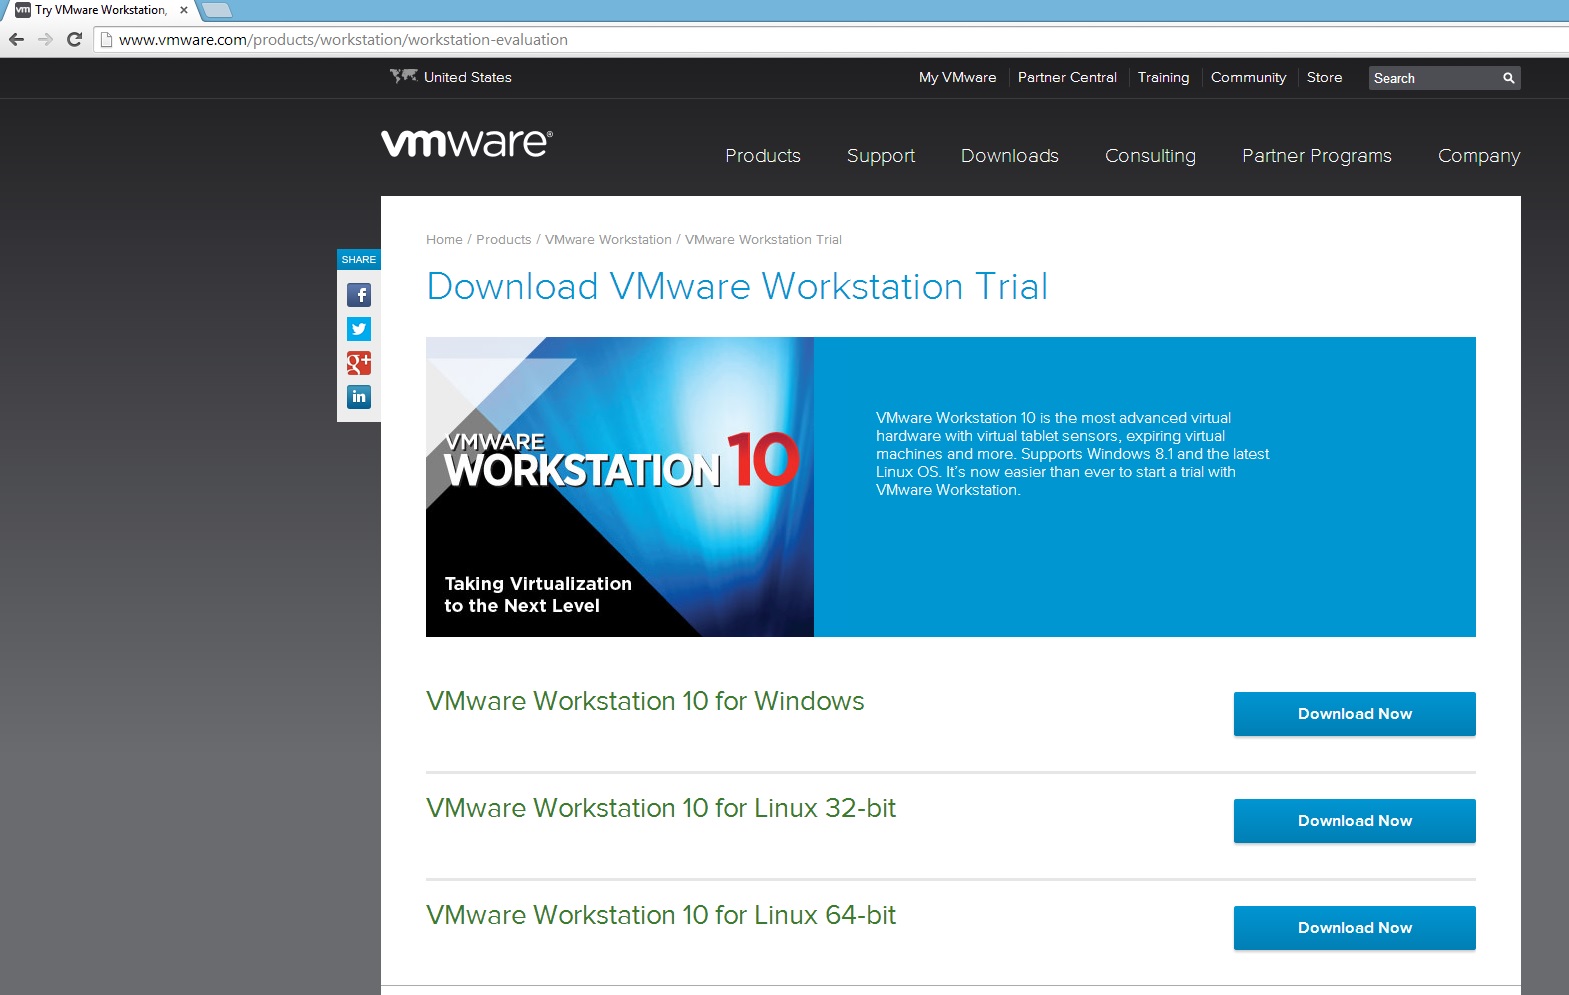Share page on Facebook icon
Viewport: 1569px width, 995px height.
pyautogui.click(x=358, y=295)
